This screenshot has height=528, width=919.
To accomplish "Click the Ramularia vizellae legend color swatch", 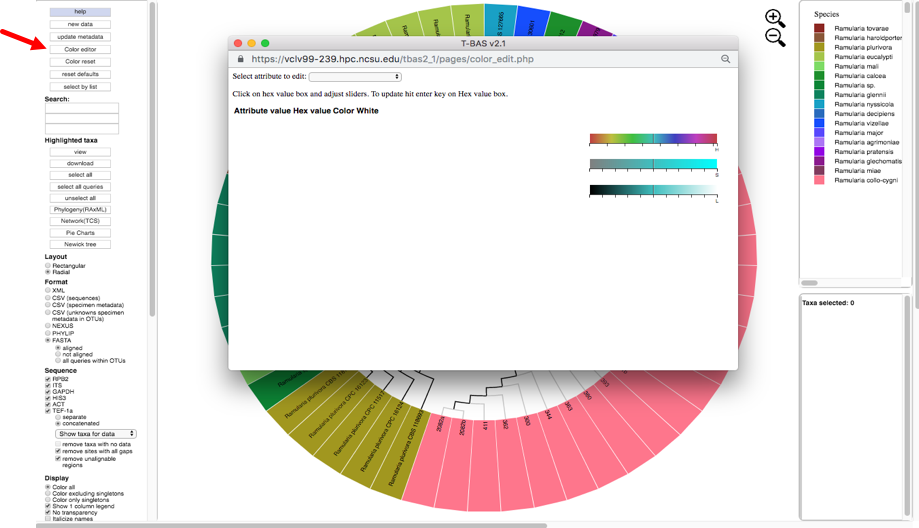I will (819, 123).
